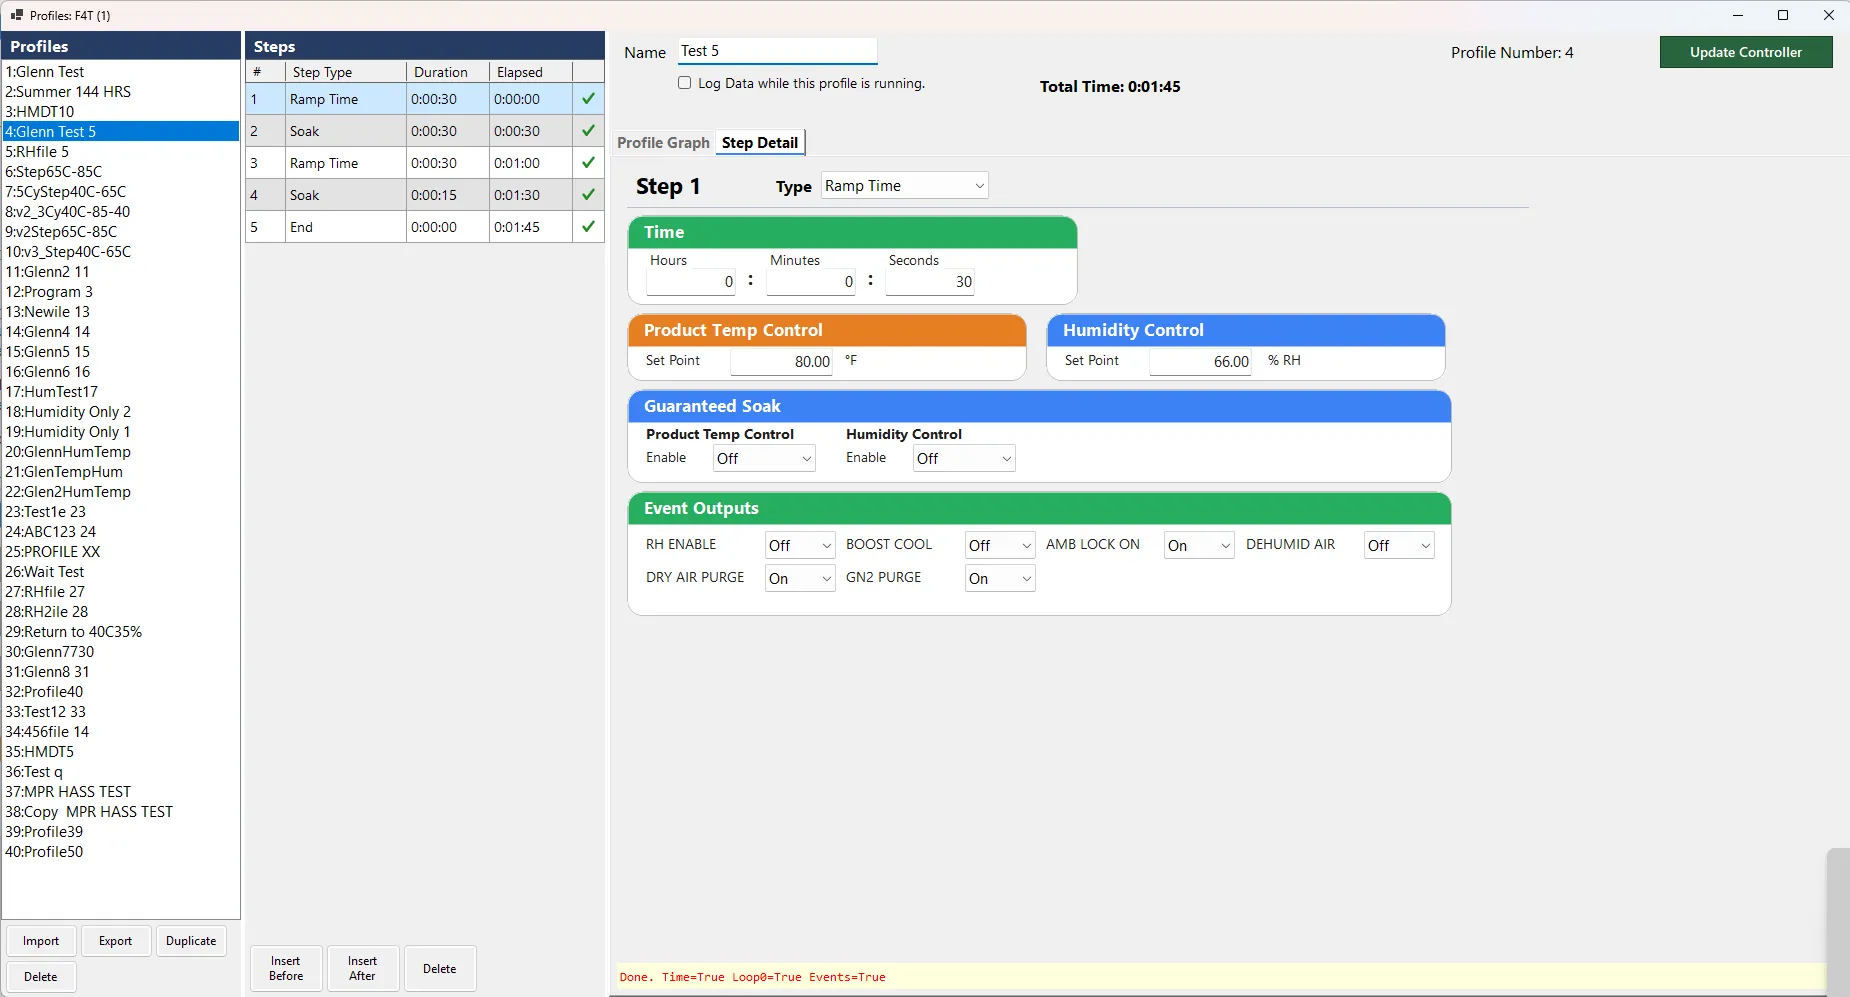Select step 3 Ramp Time row
This screenshot has height=997, width=1850.
(x=425, y=162)
